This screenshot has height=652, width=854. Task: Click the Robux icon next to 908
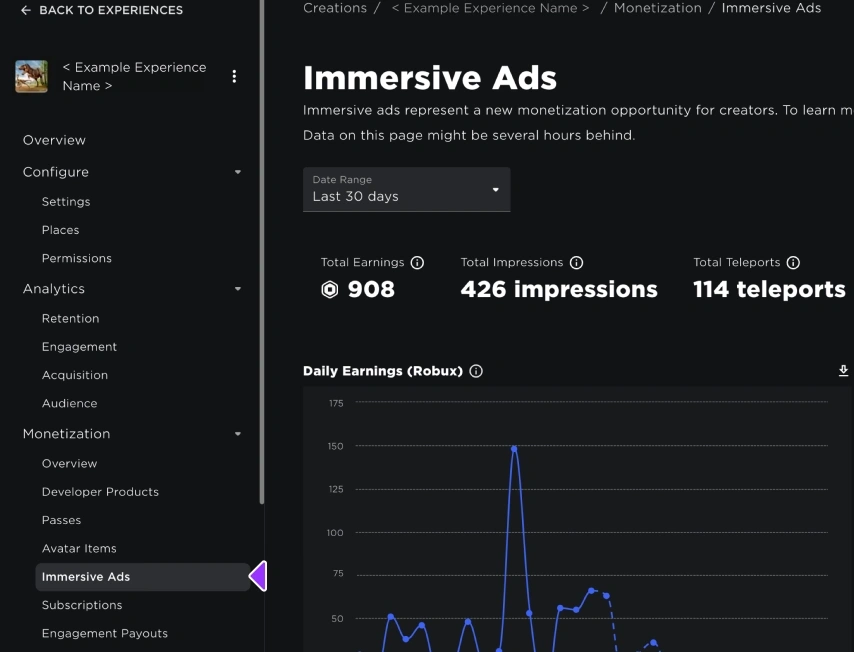pos(330,289)
